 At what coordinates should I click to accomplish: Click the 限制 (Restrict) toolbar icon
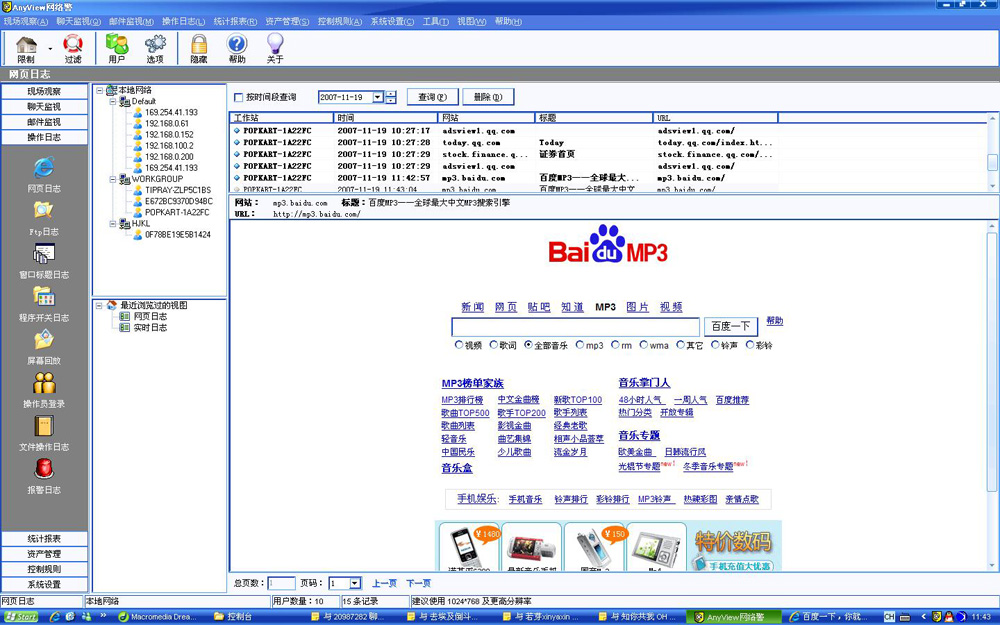26,47
